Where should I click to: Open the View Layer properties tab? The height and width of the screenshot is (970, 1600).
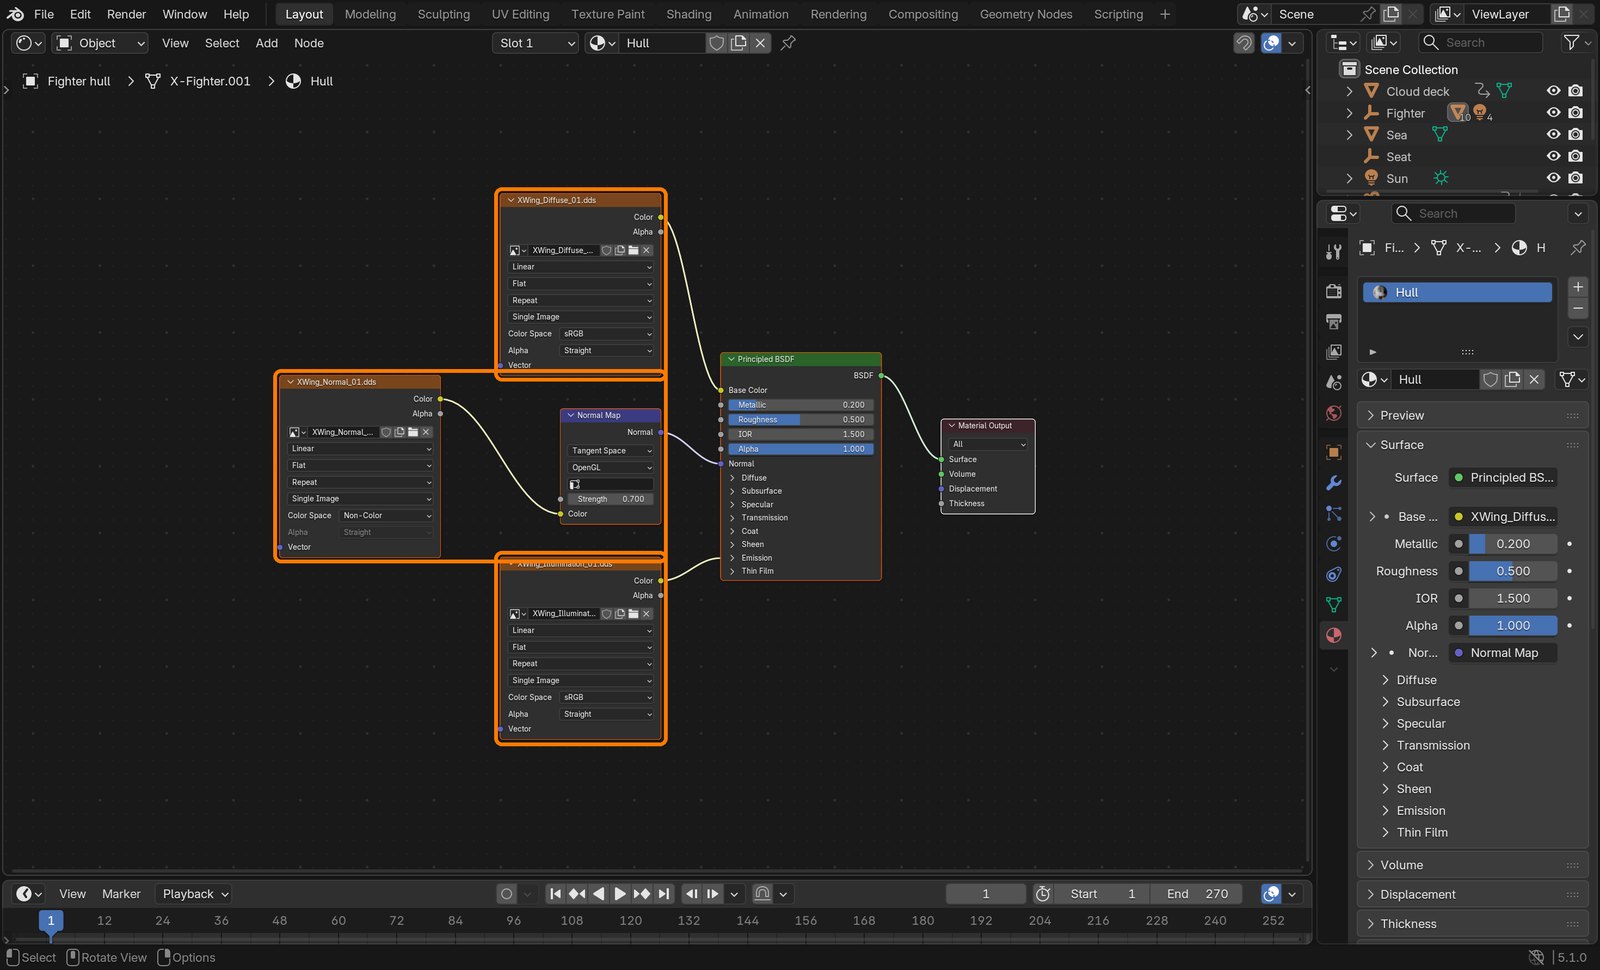(x=1333, y=352)
